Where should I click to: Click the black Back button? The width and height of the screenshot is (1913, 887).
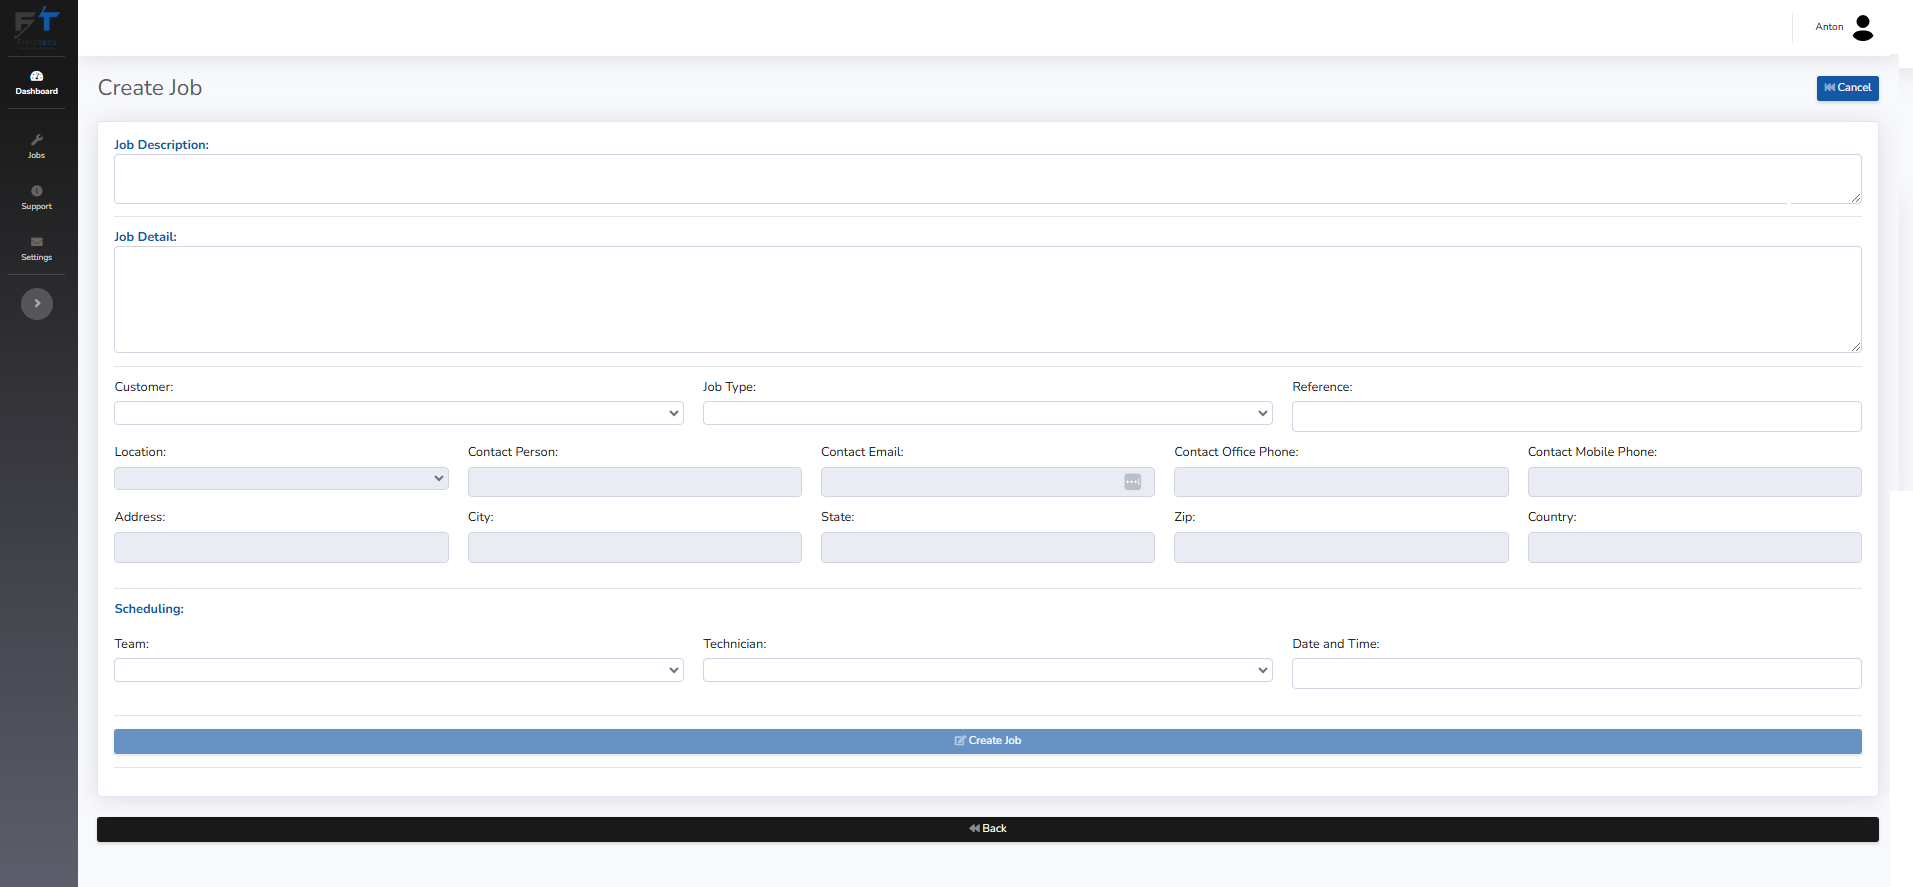[987, 829]
